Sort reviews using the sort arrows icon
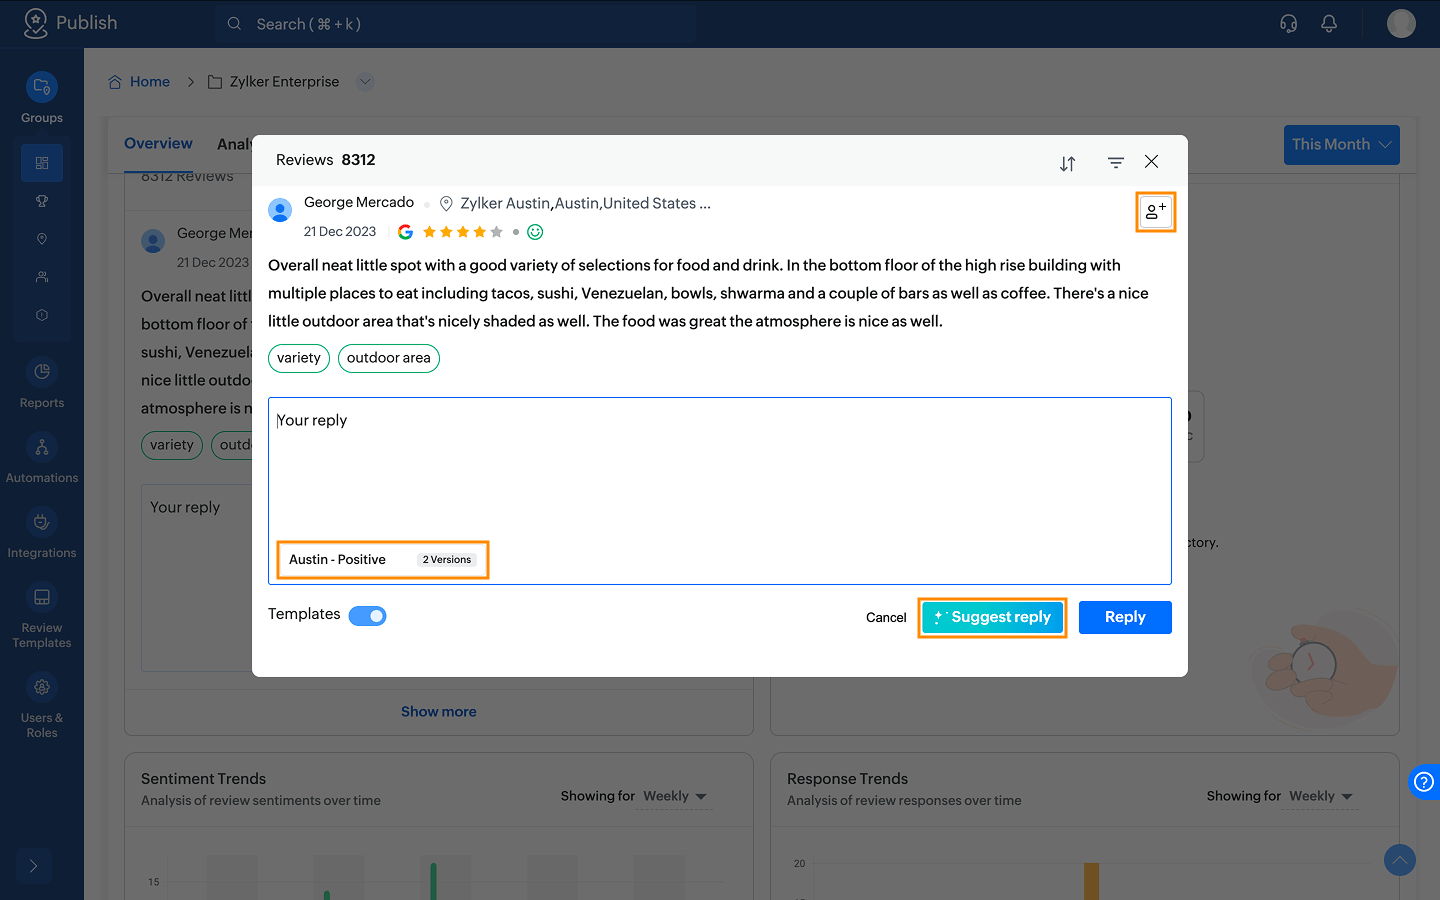This screenshot has height=900, width=1440. (1068, 163)
